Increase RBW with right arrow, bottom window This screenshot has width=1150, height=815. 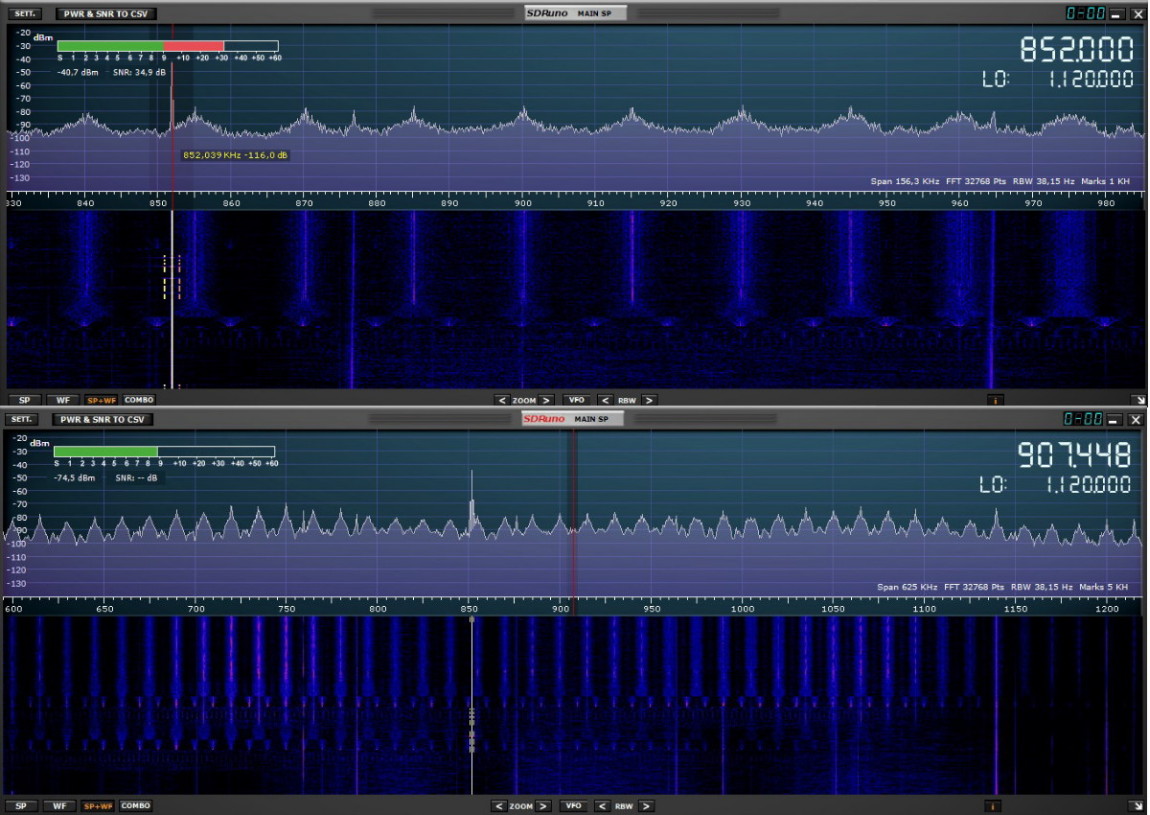(645, 805)
